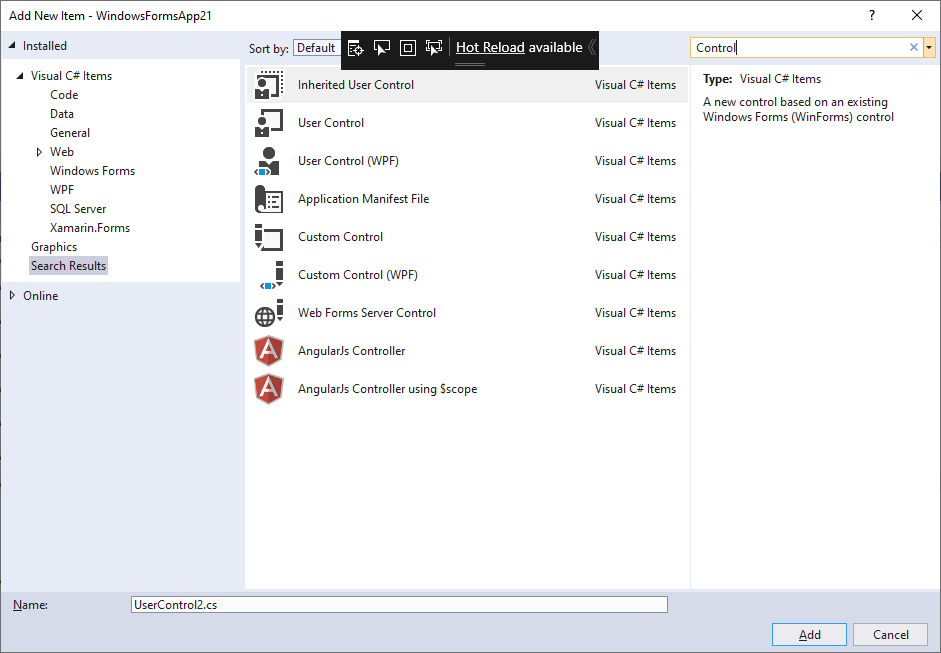Click Visual C# Items label in Custom Control row
Viewport: 941px width, 653px height.
[635, 237]
